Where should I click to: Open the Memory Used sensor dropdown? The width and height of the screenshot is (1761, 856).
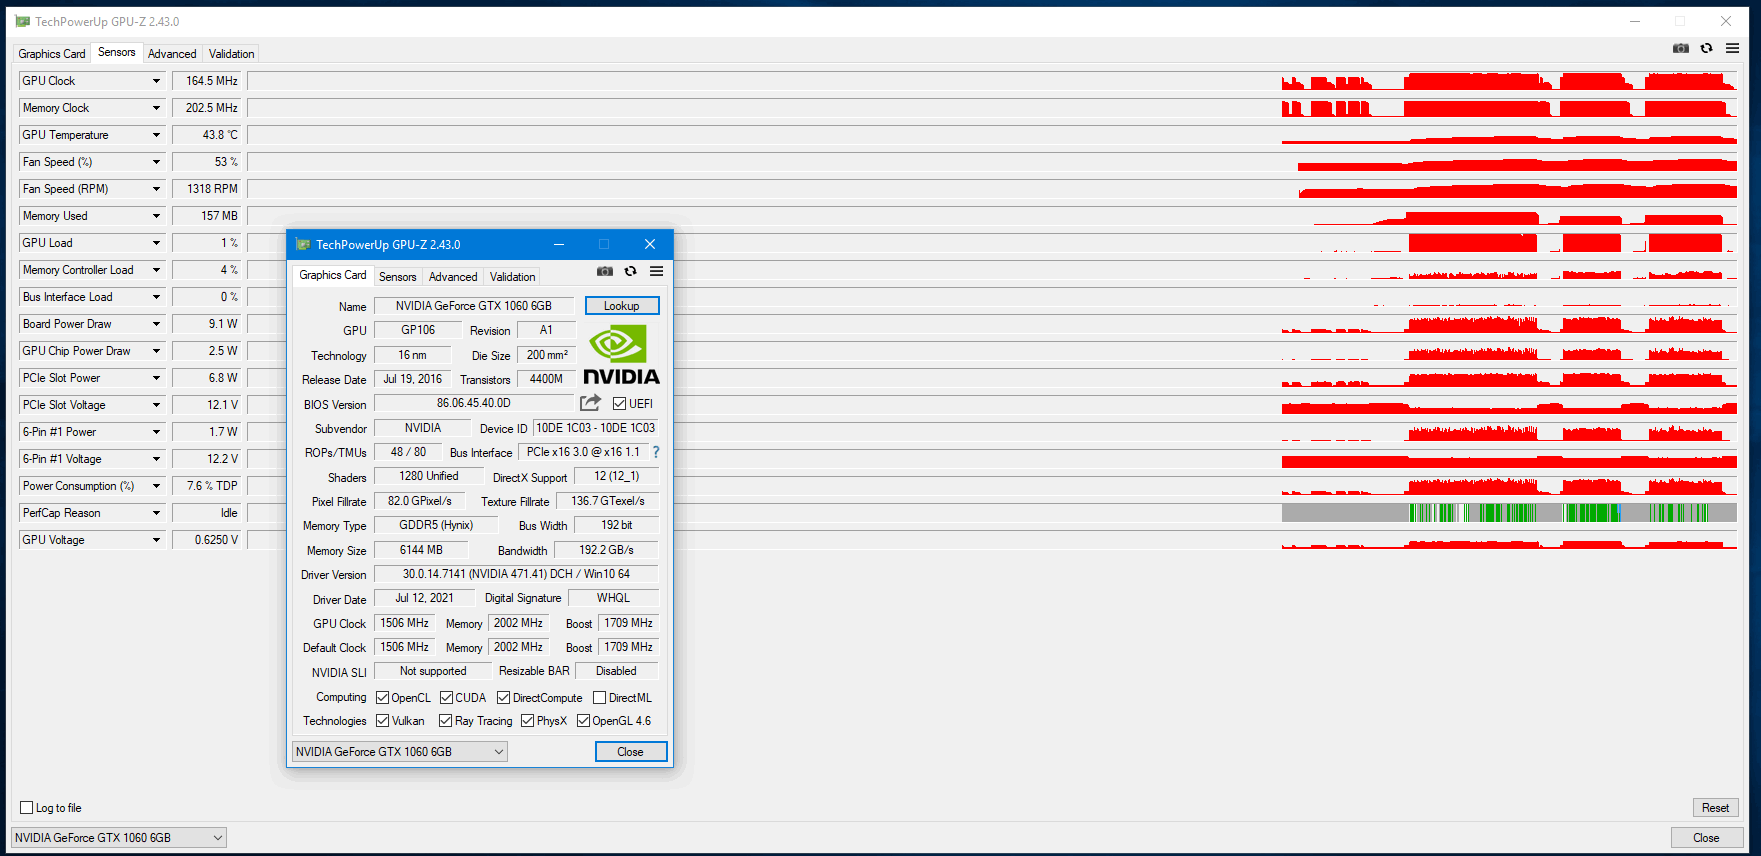coord(156,216)
